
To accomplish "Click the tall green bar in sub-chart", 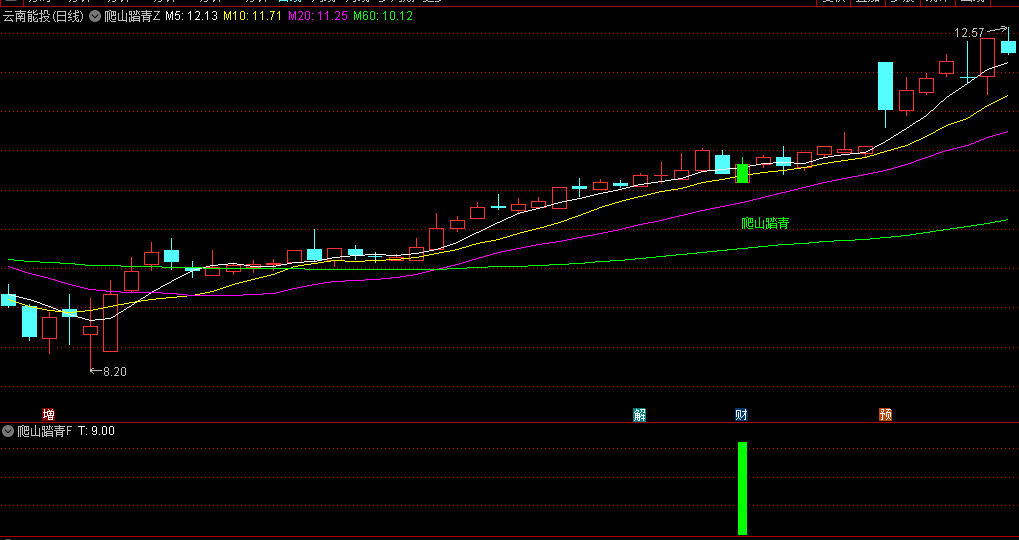I will (742, 489).
